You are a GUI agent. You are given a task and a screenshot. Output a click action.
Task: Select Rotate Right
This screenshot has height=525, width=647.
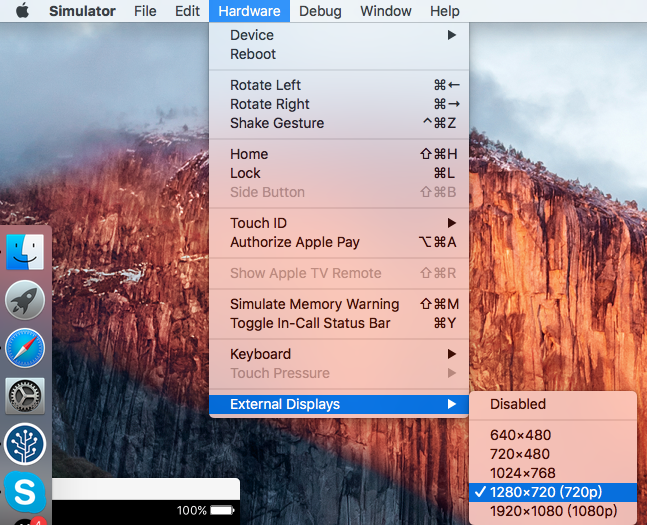point(339,104)
